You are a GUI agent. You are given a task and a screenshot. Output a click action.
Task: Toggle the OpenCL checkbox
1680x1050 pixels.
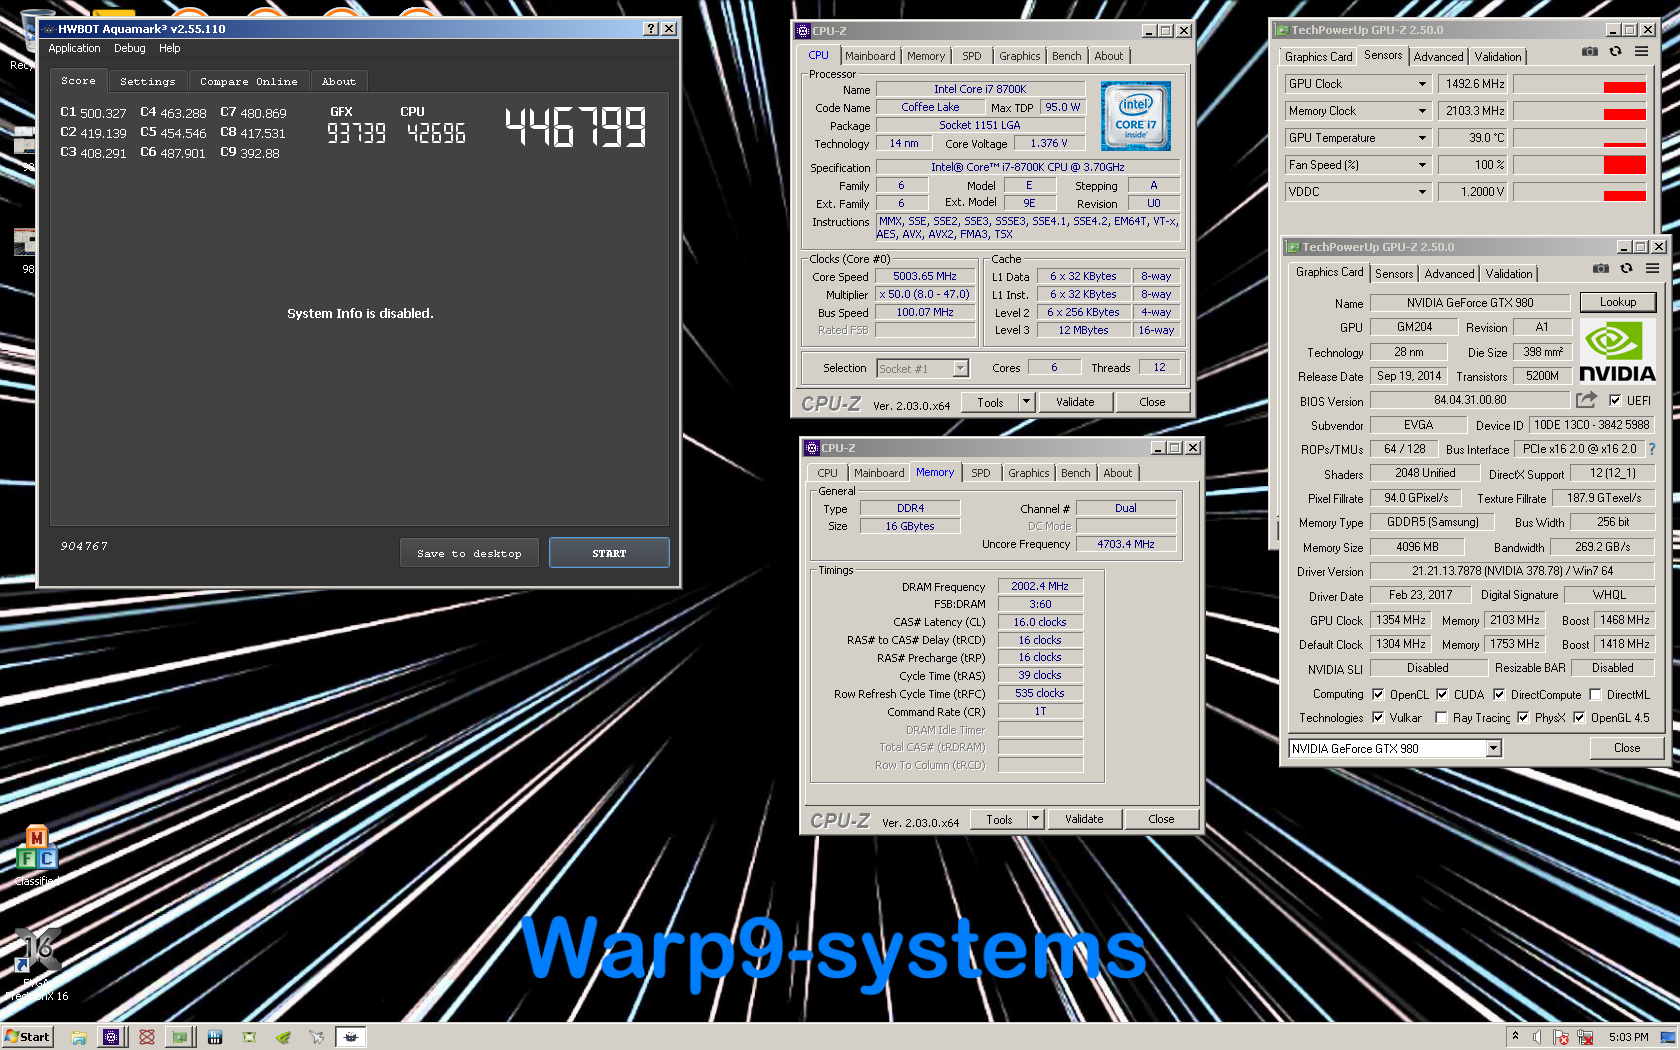coord(1378,694)
